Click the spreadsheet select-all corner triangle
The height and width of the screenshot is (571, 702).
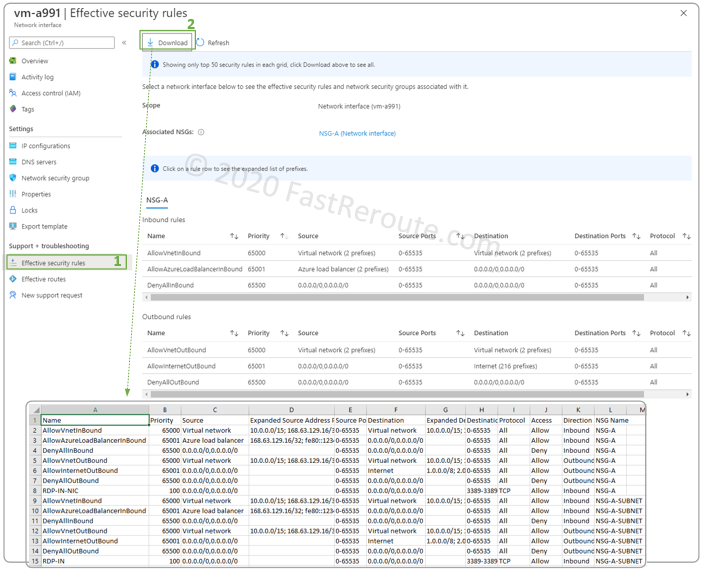(35, 410)
